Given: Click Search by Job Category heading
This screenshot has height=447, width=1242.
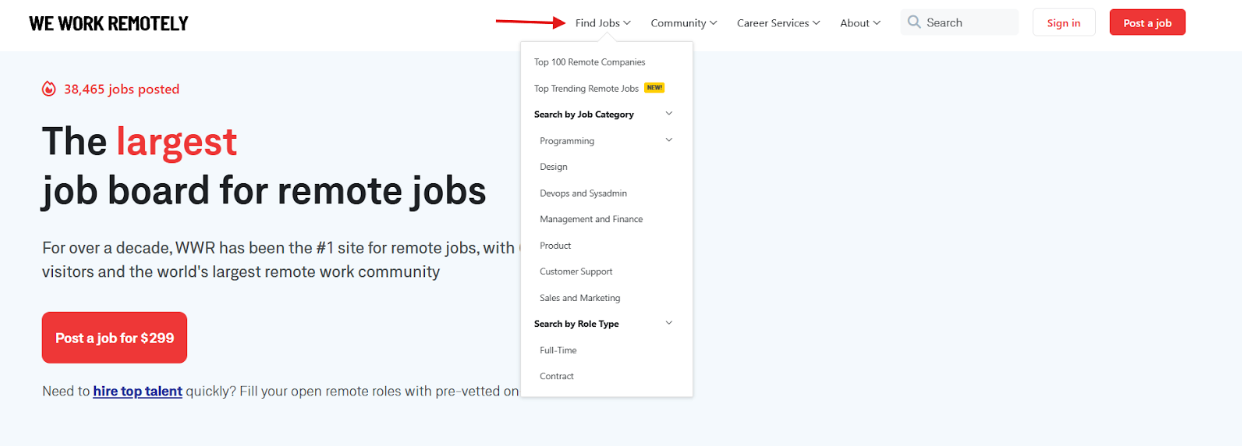Looking at the screenshot, I should [x=584, y=114].
